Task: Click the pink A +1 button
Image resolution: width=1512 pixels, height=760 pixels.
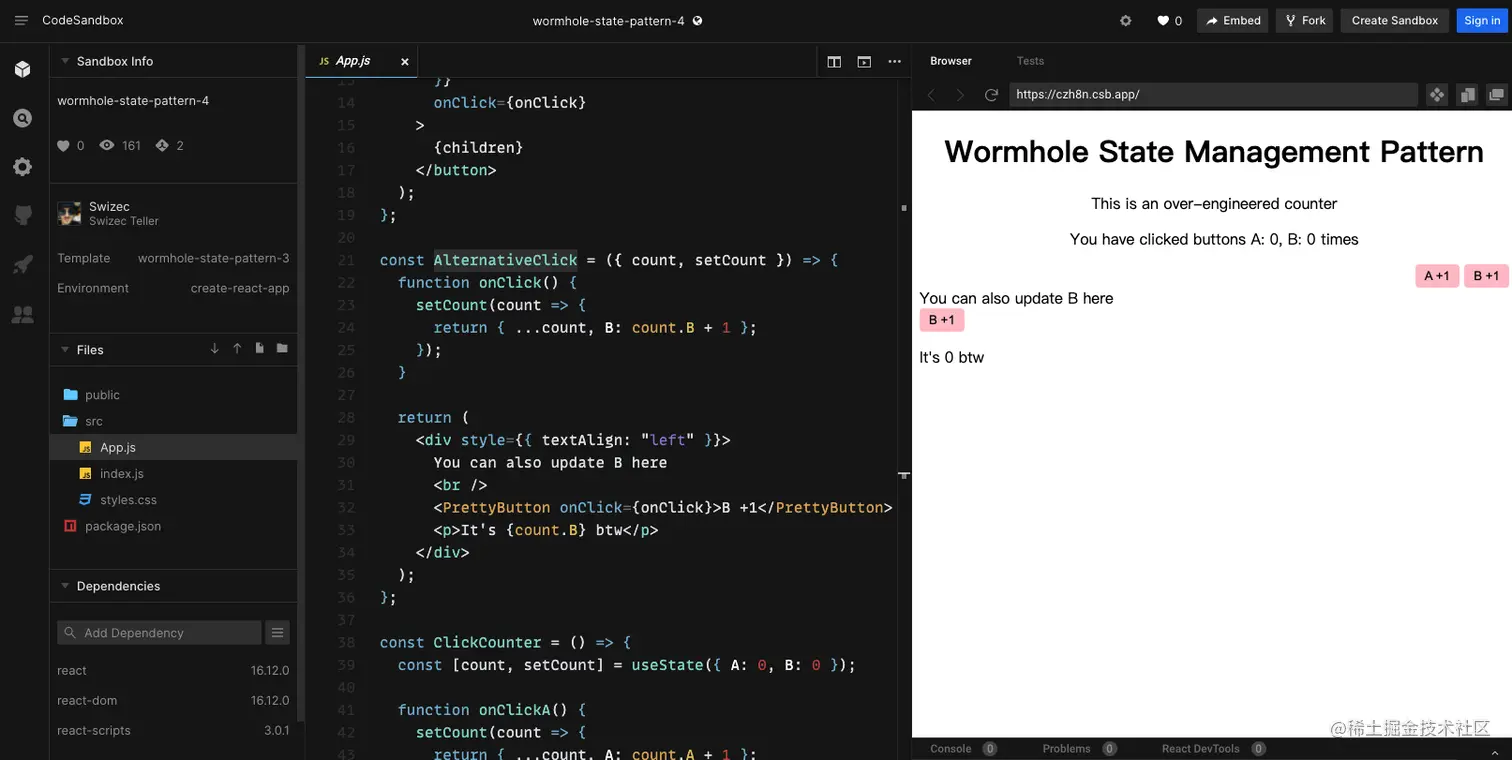Action: coord(1436,276)
